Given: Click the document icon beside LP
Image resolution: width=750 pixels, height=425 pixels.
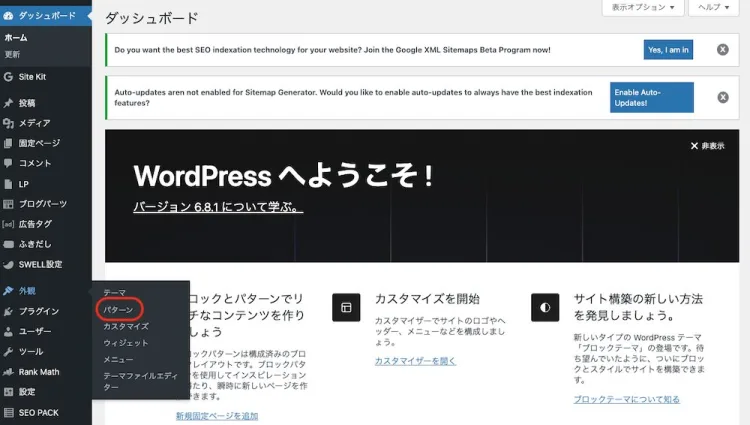Looking at the screenshot, I should (8, 184).
